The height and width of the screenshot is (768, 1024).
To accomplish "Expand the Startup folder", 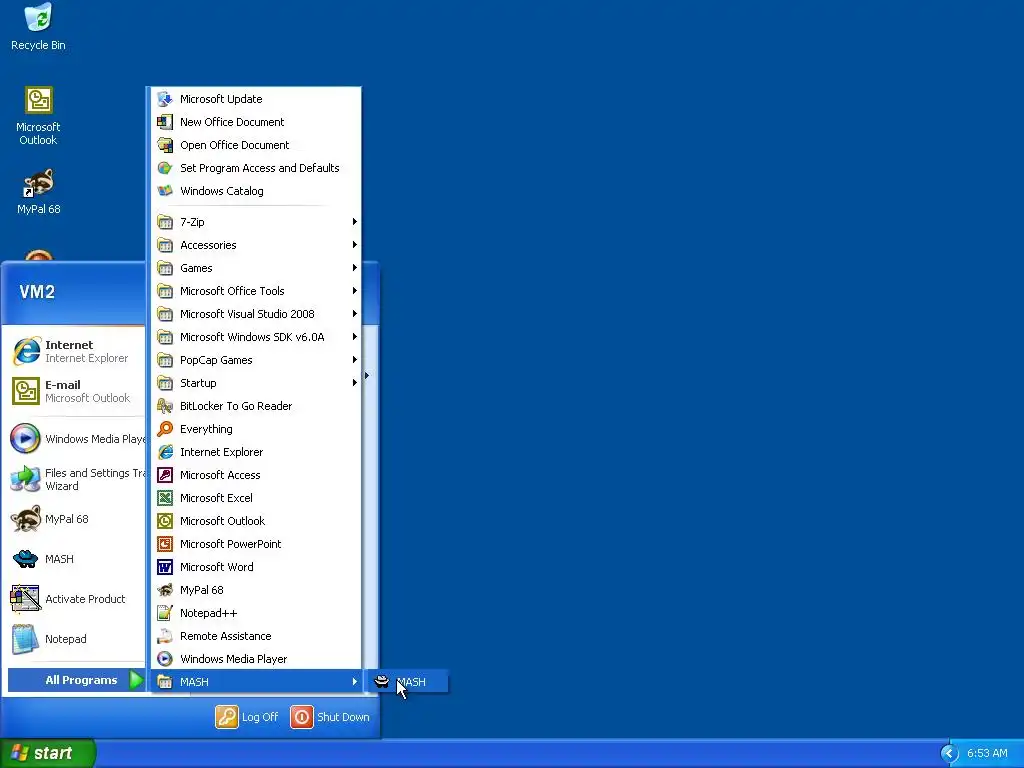I will (256, 383).
